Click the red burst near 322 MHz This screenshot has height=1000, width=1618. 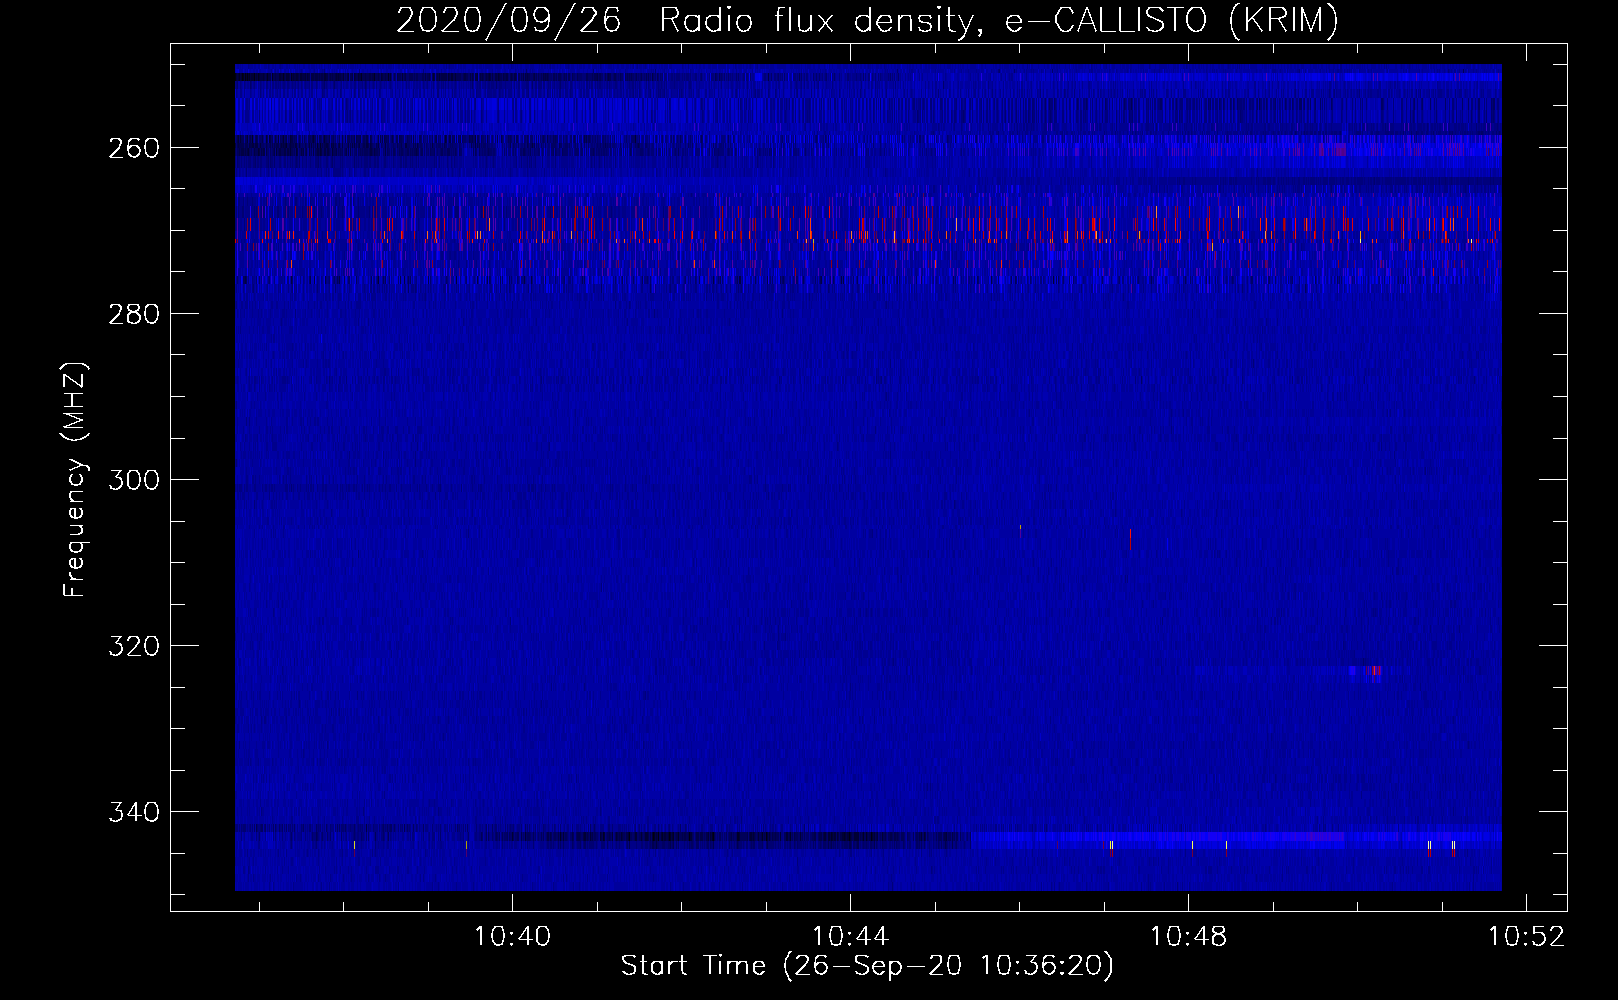1374,671
